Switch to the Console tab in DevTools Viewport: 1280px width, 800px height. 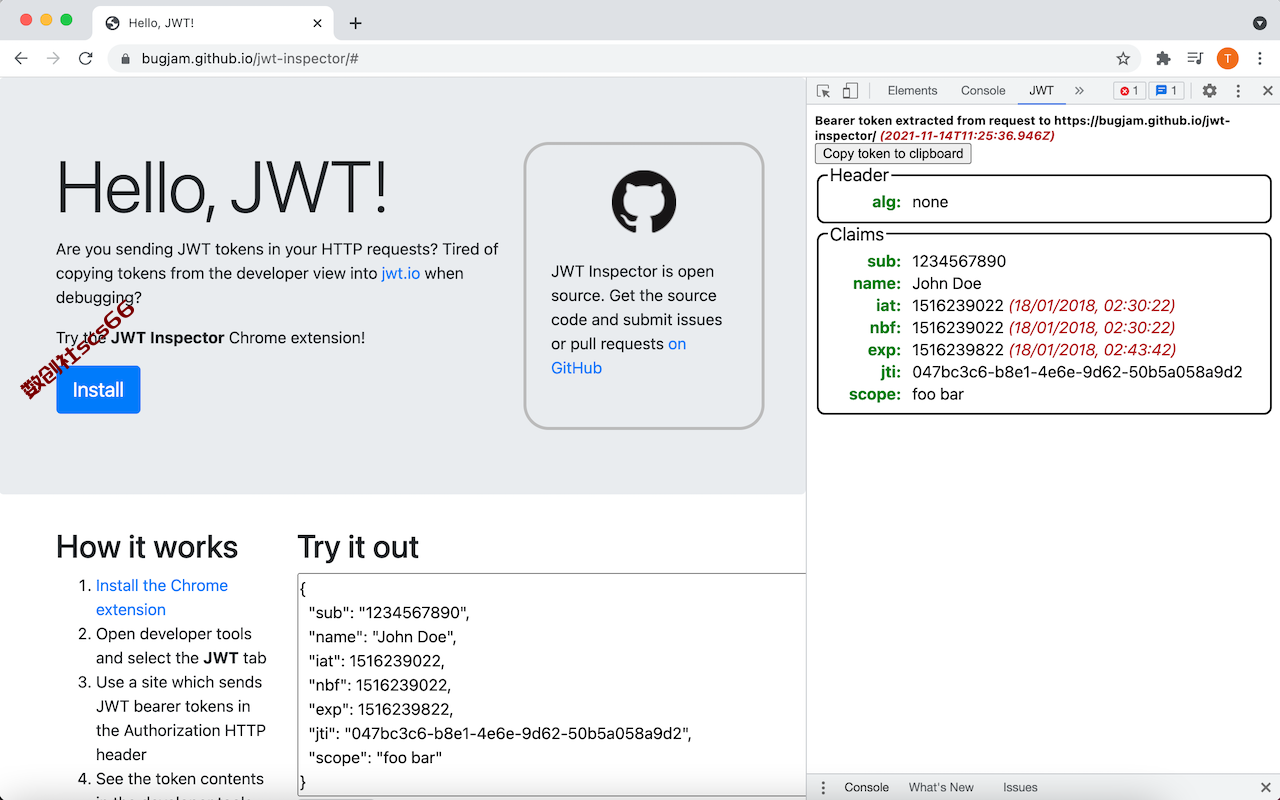point(983,91)
